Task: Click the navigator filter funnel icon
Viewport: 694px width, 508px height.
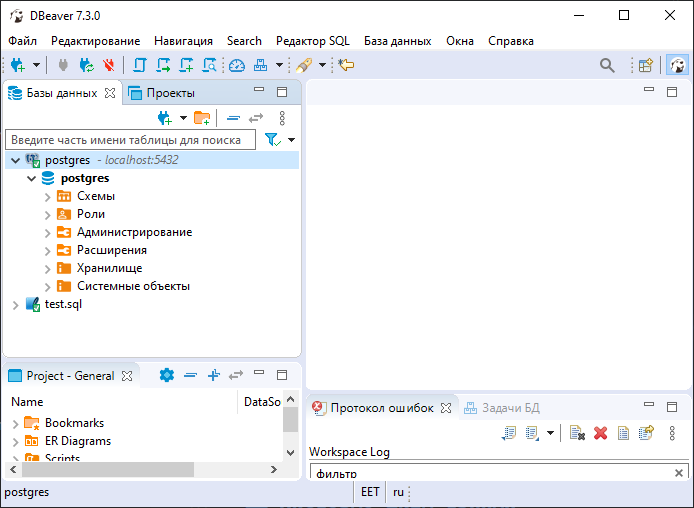Action: tap(273, 140)
